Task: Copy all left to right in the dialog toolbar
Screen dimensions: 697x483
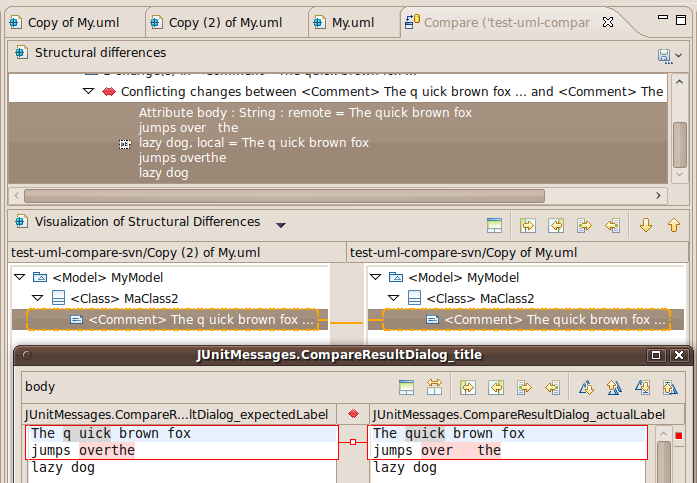Action: (x=468, y=387)
